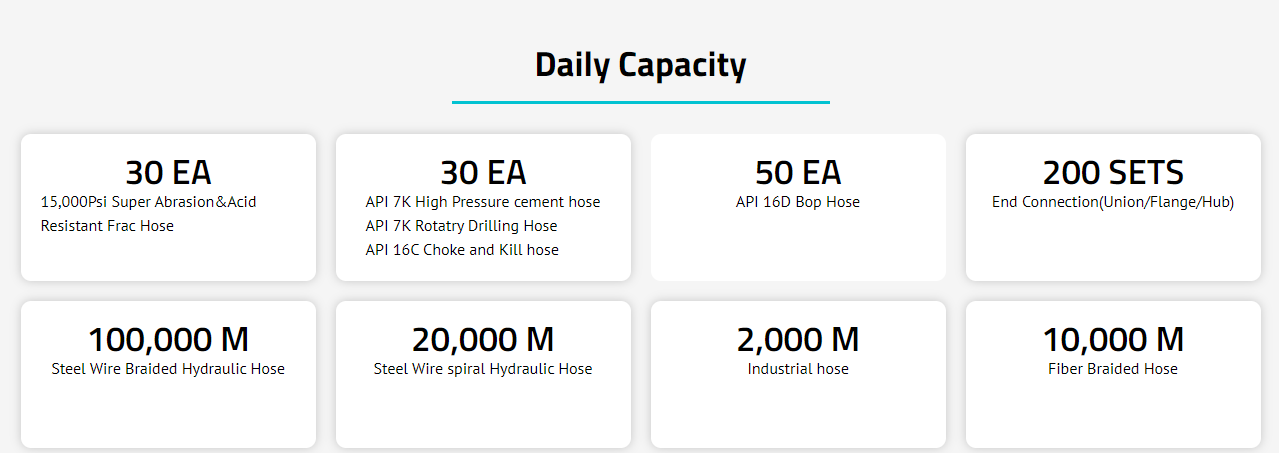Viewport: 1279px width, 453px height.
Task: Click the teal underline below the heading
Action: tap(641, 102)
